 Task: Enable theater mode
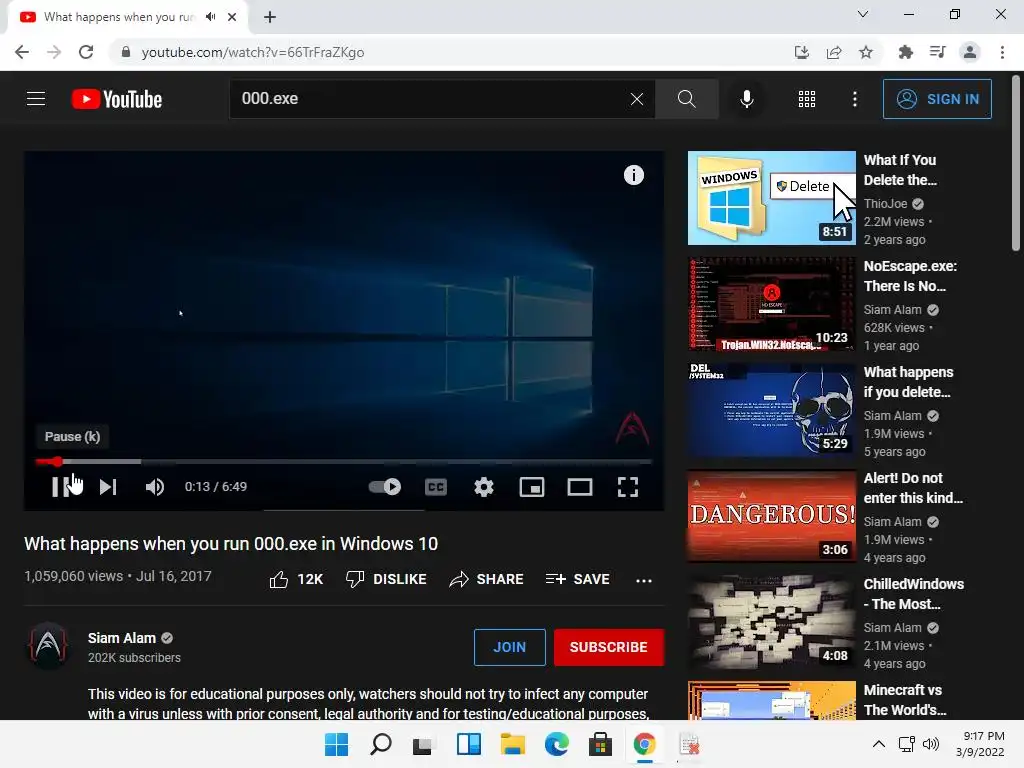[x=580, y=487]
